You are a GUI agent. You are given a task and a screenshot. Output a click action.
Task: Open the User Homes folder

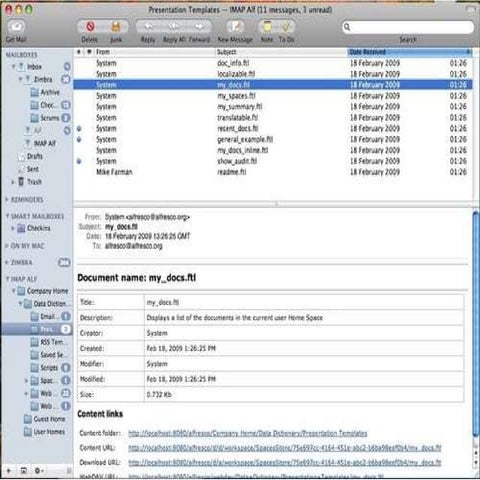tap(49, 432)
